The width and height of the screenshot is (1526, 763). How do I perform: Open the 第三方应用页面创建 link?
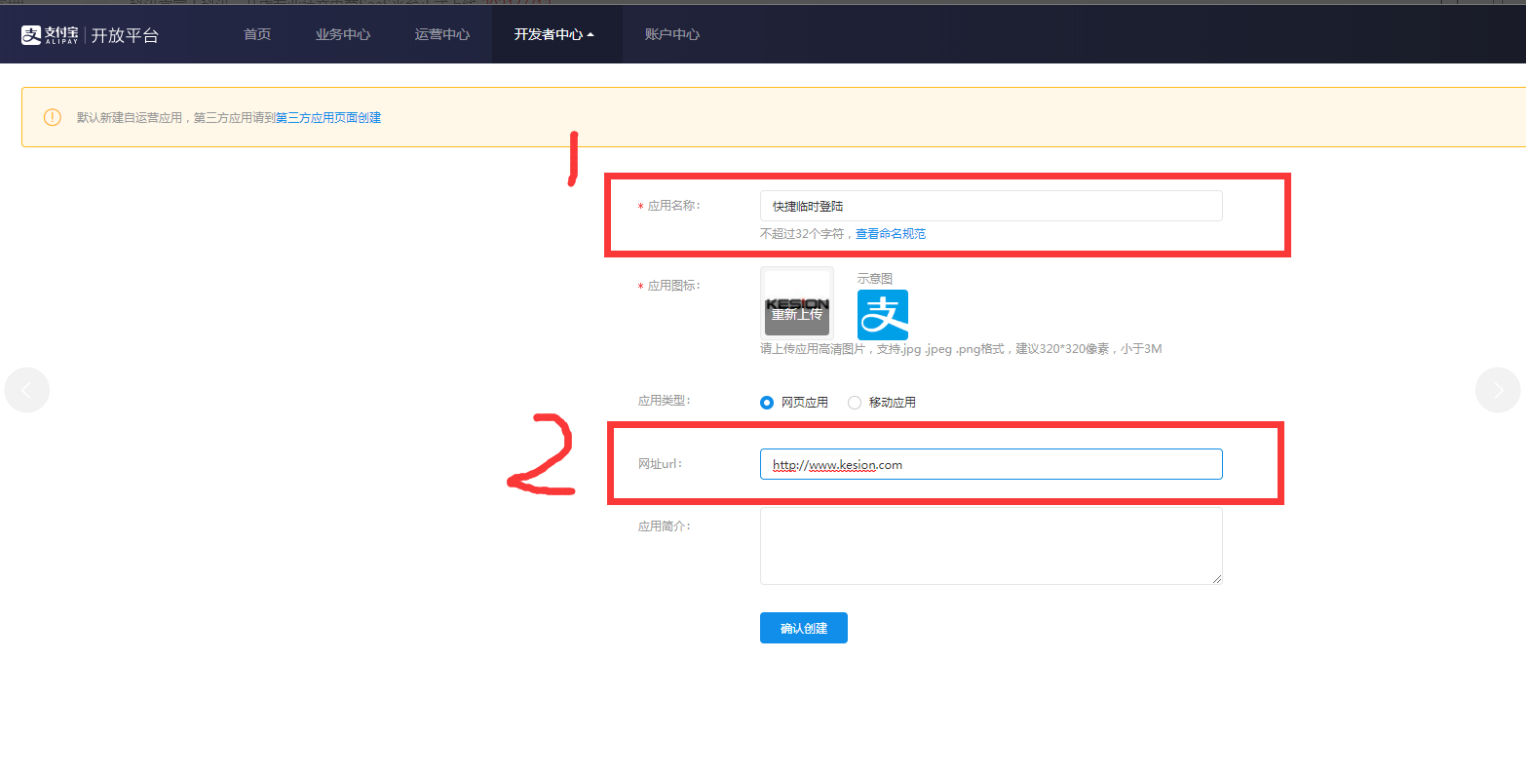pyautogui.click(x=328, y=118)
